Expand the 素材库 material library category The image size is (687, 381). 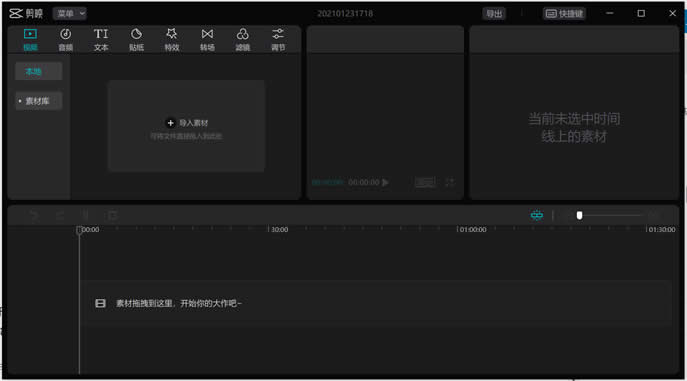point(39,101)
